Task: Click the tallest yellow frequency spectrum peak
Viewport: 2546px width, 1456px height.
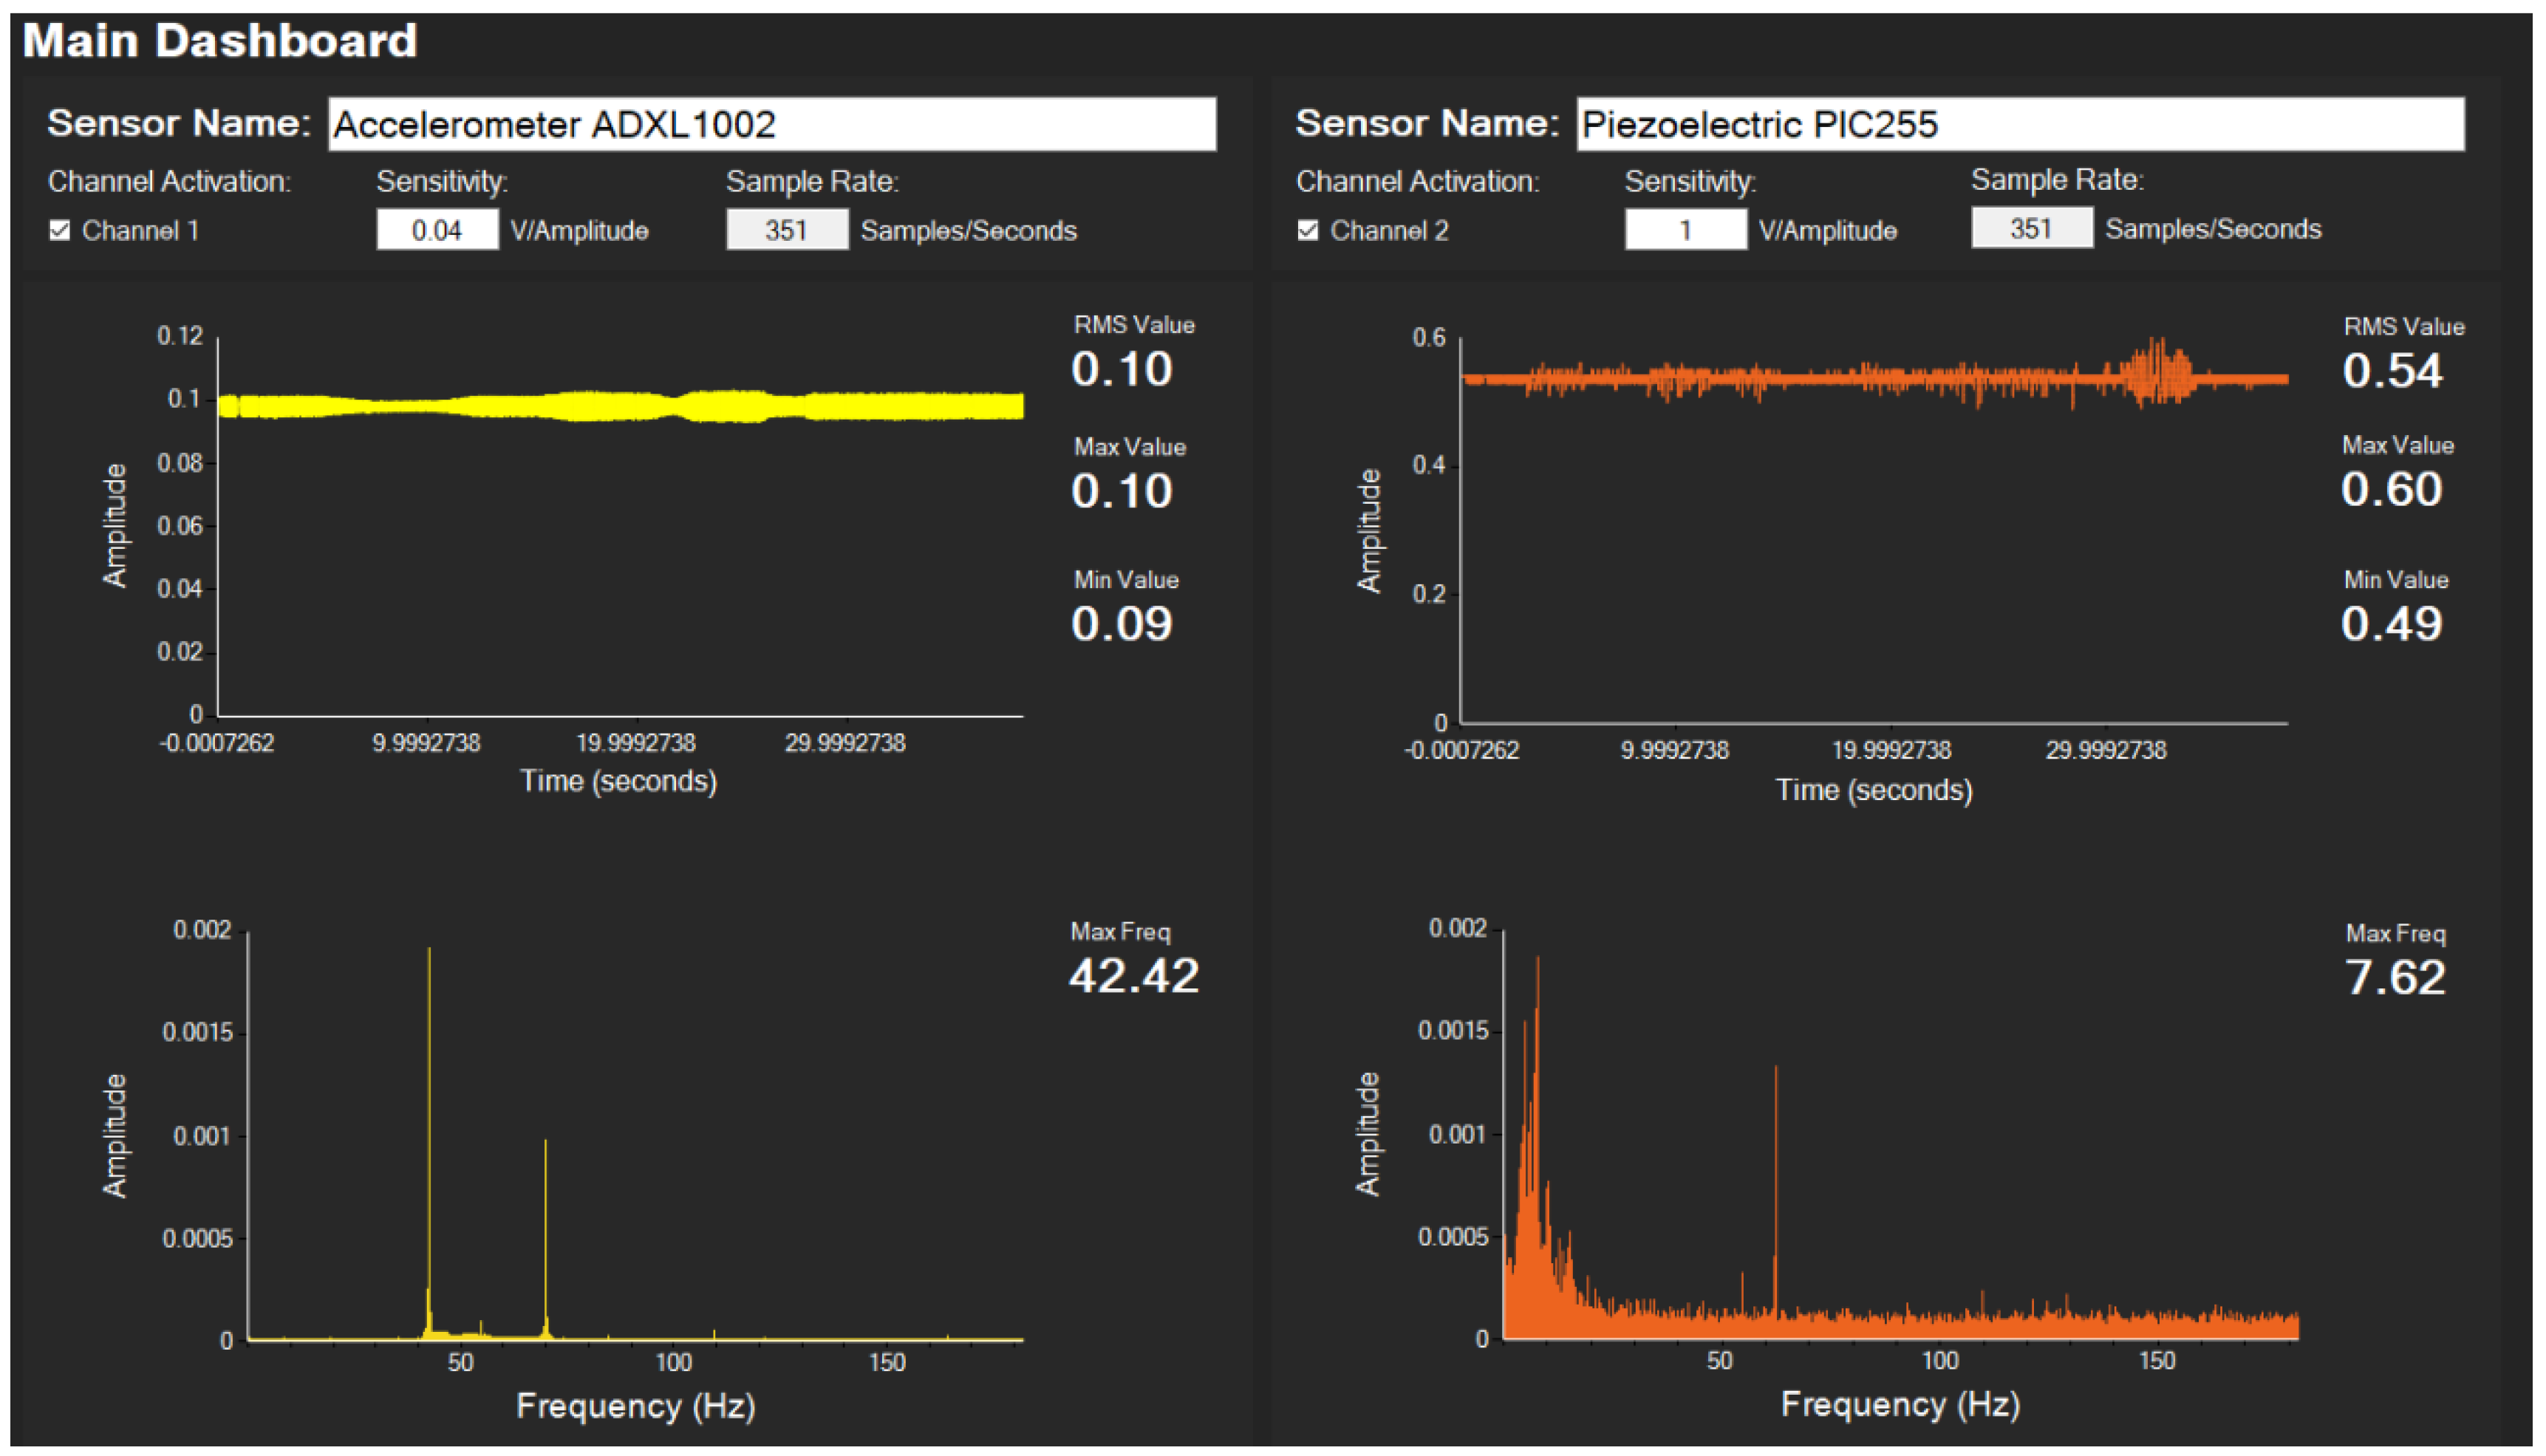Action: pos(430,1100)
